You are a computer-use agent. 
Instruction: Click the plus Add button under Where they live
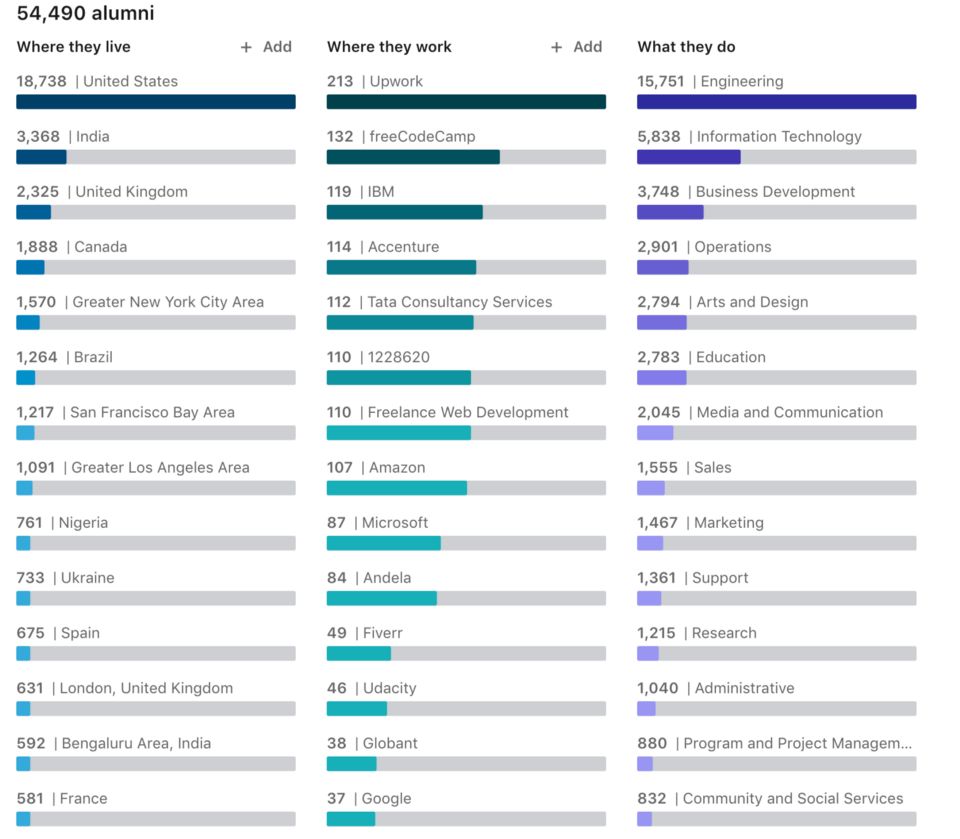click(x=267, y=47)
